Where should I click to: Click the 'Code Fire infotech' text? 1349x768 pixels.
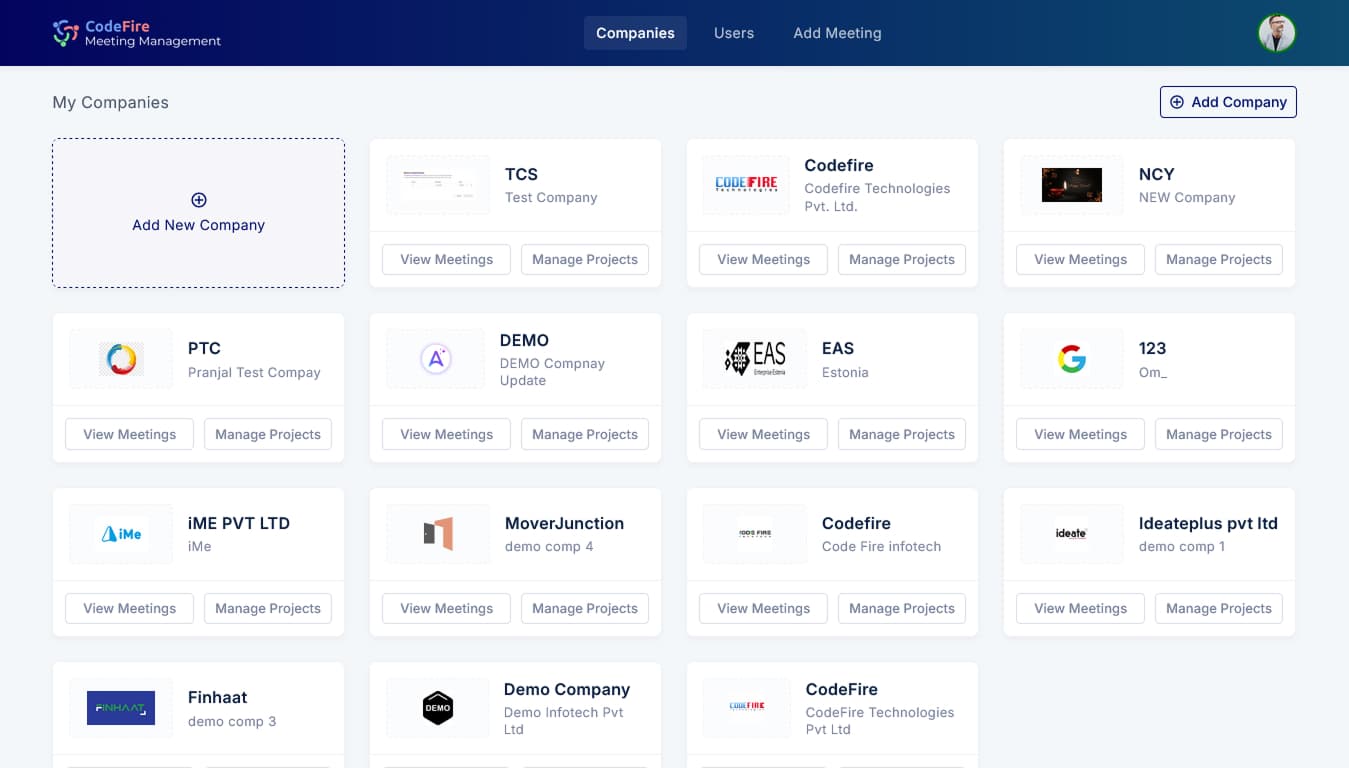(x=881, y=546)
